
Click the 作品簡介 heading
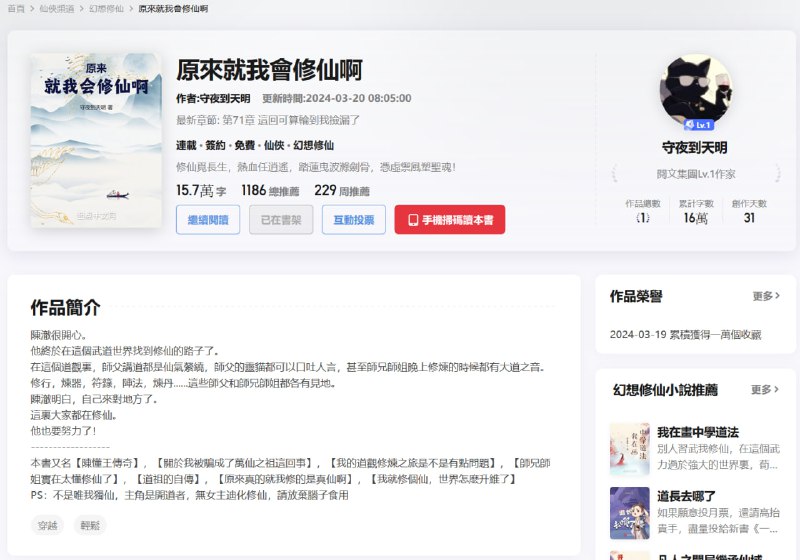point(65,308)
